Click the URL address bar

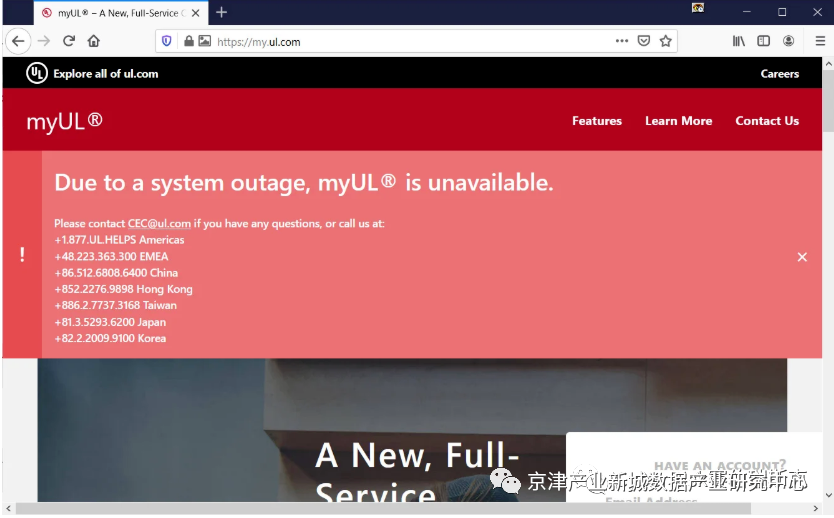coord(415,41)
